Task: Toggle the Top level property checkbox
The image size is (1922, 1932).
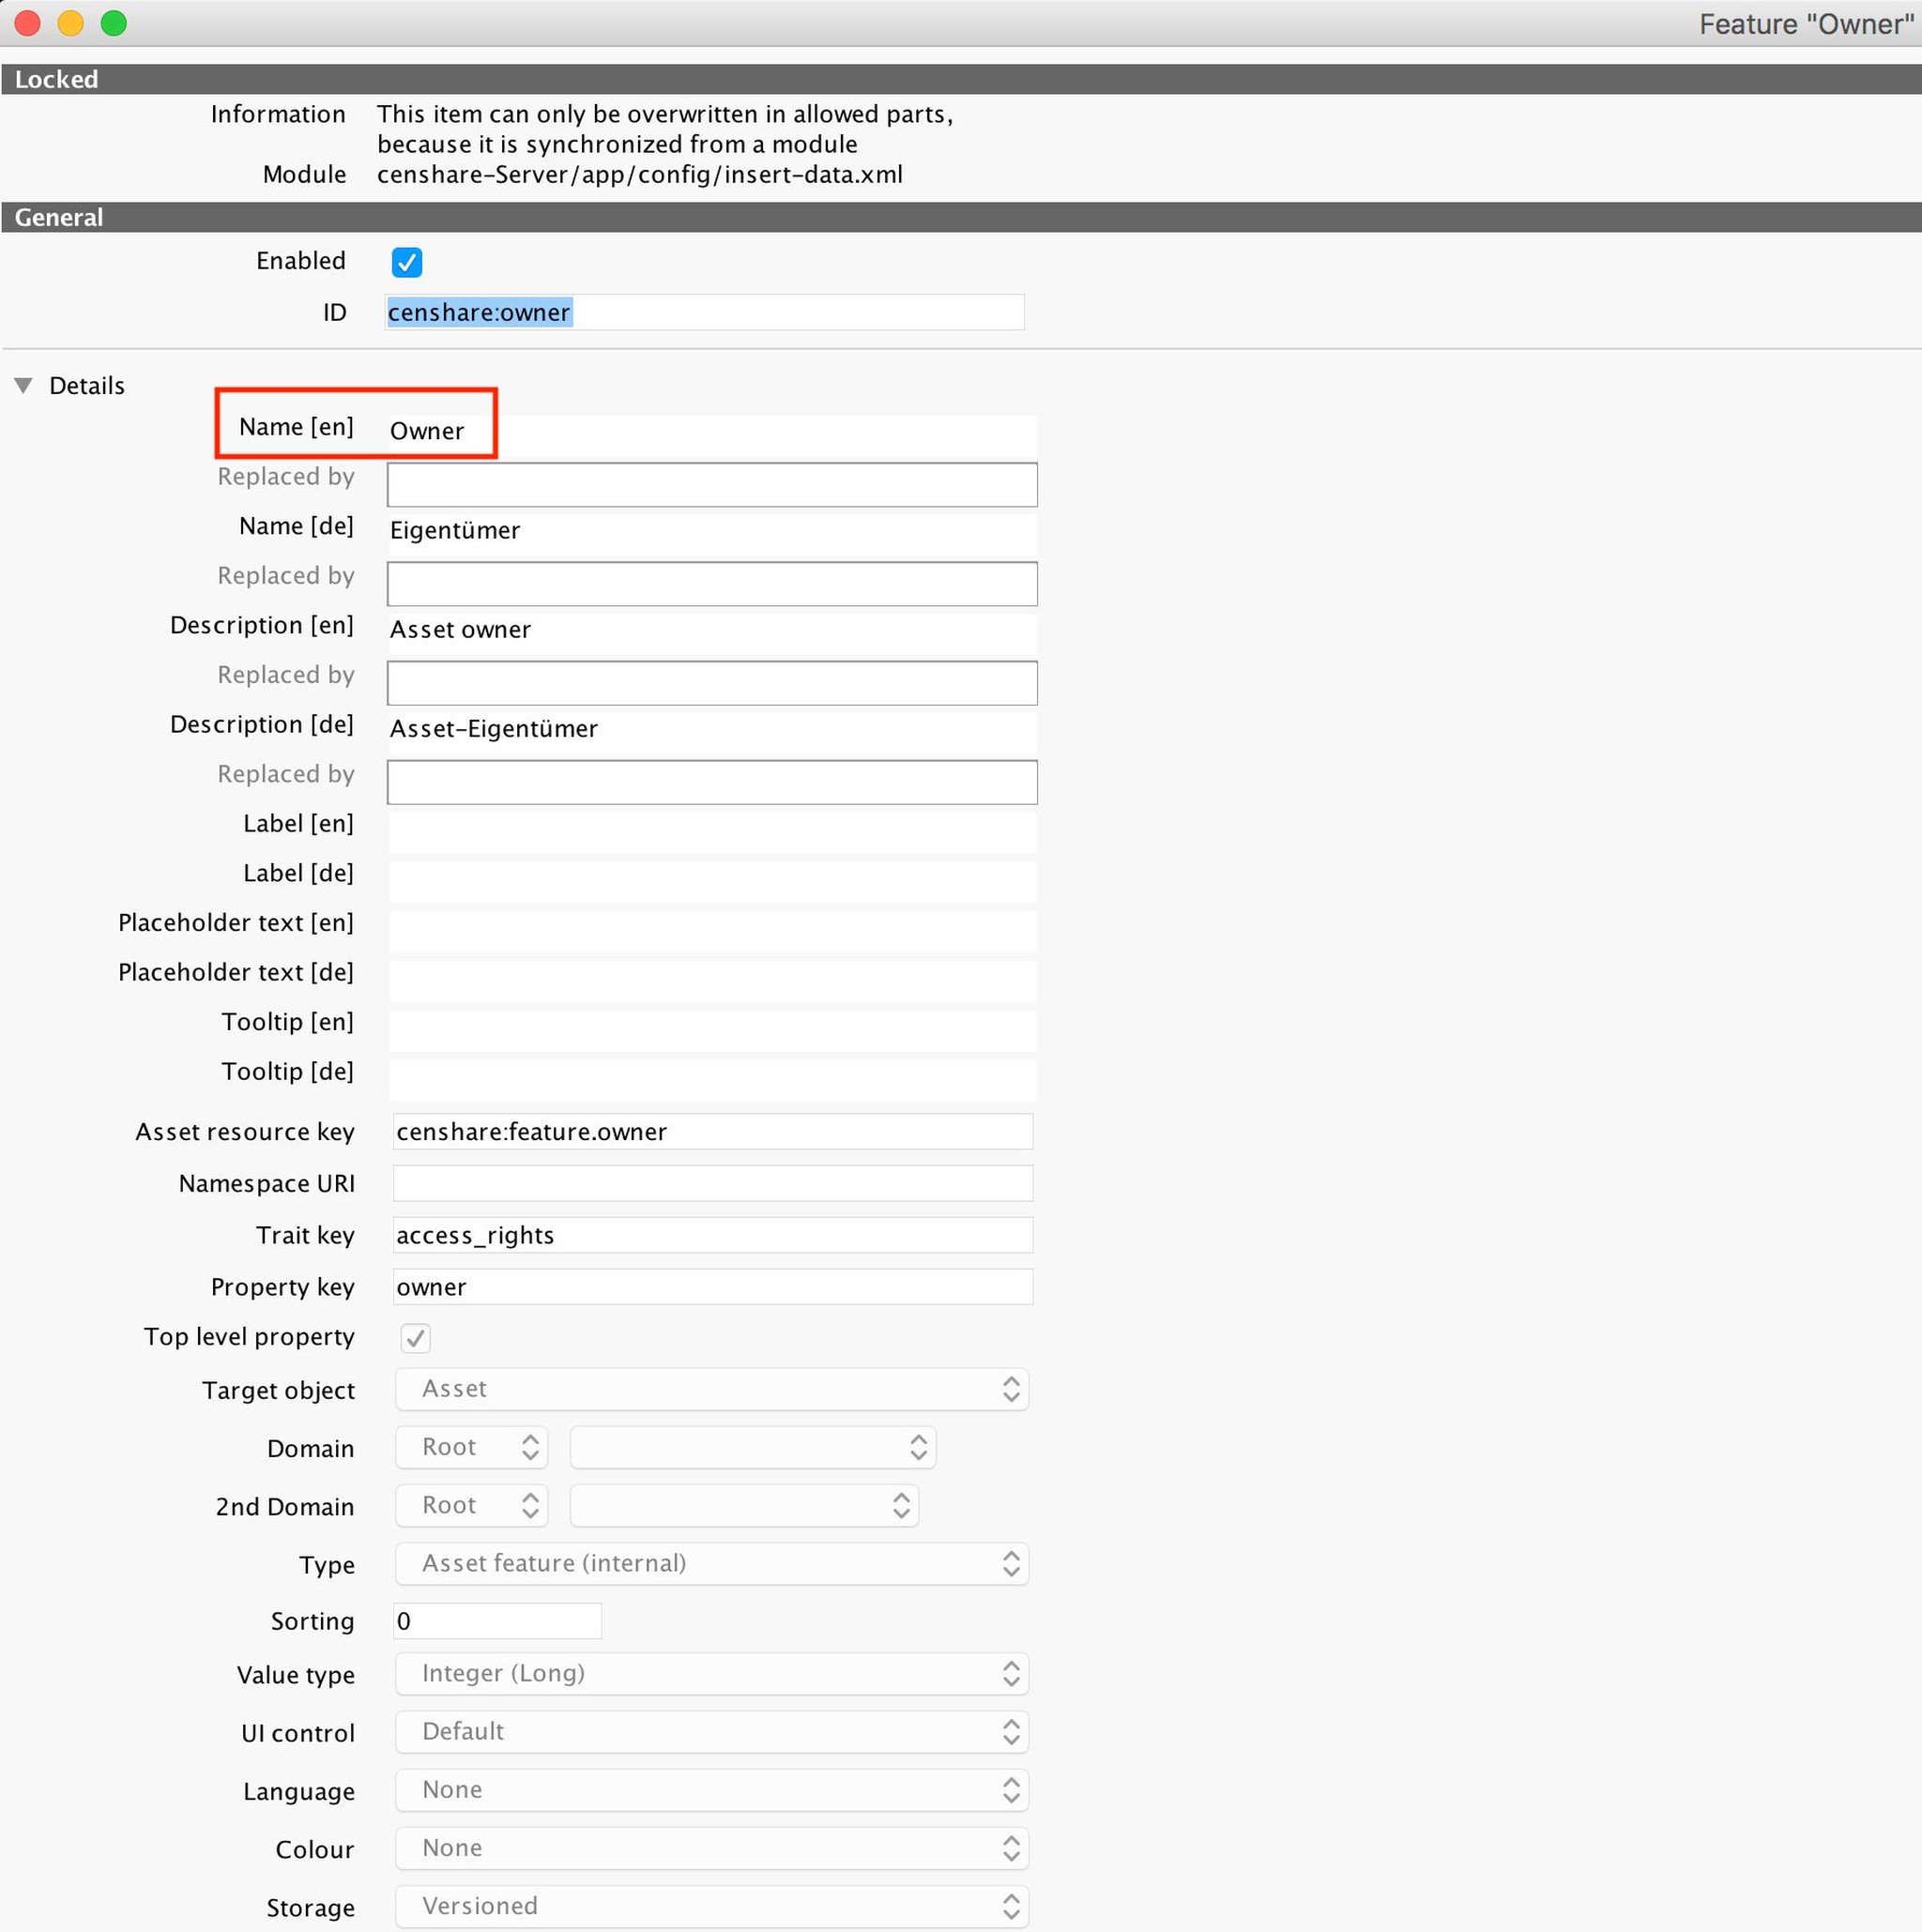Action: (x=415, y=1338)
